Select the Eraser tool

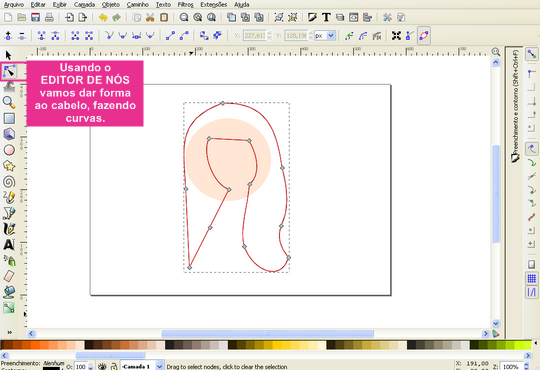9,276
